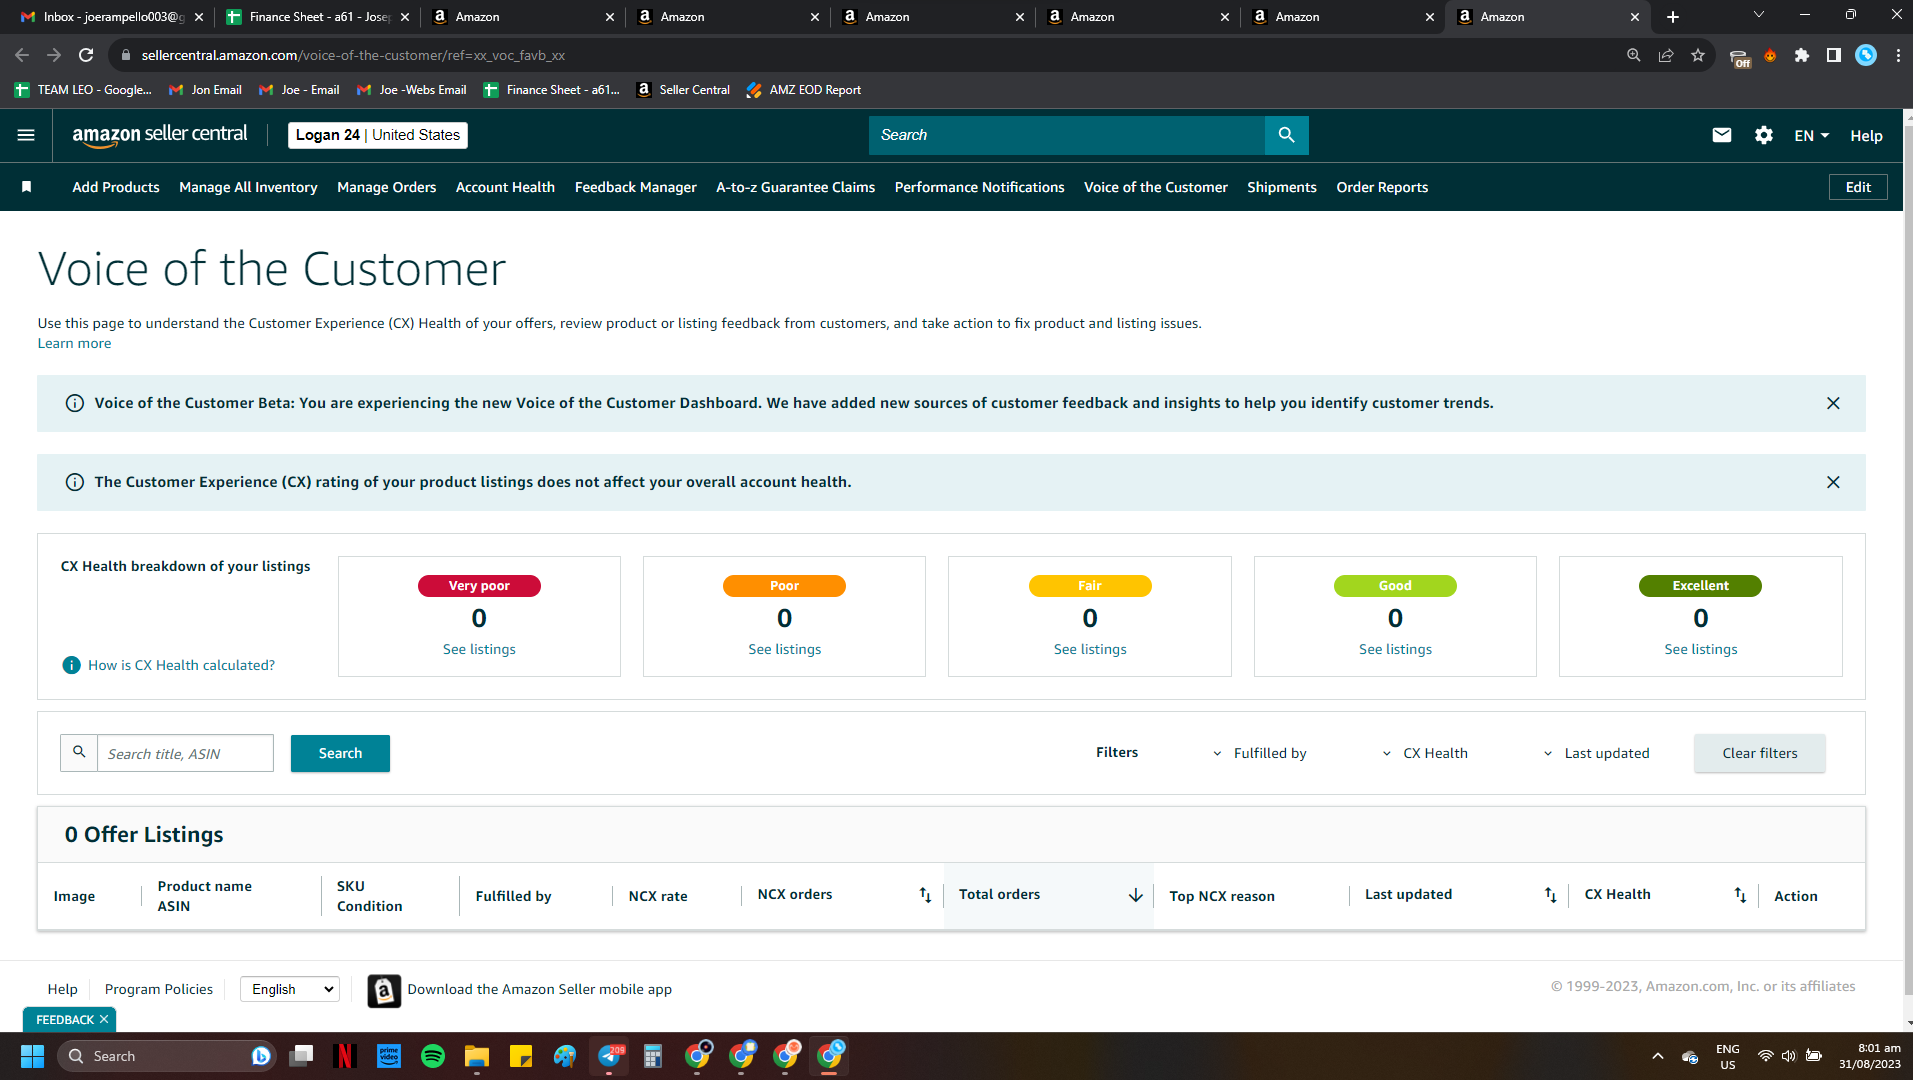The height and width of the screenshot is (1080, 1913).
Task: See listings under Poor
Action: tap(784, 649)
